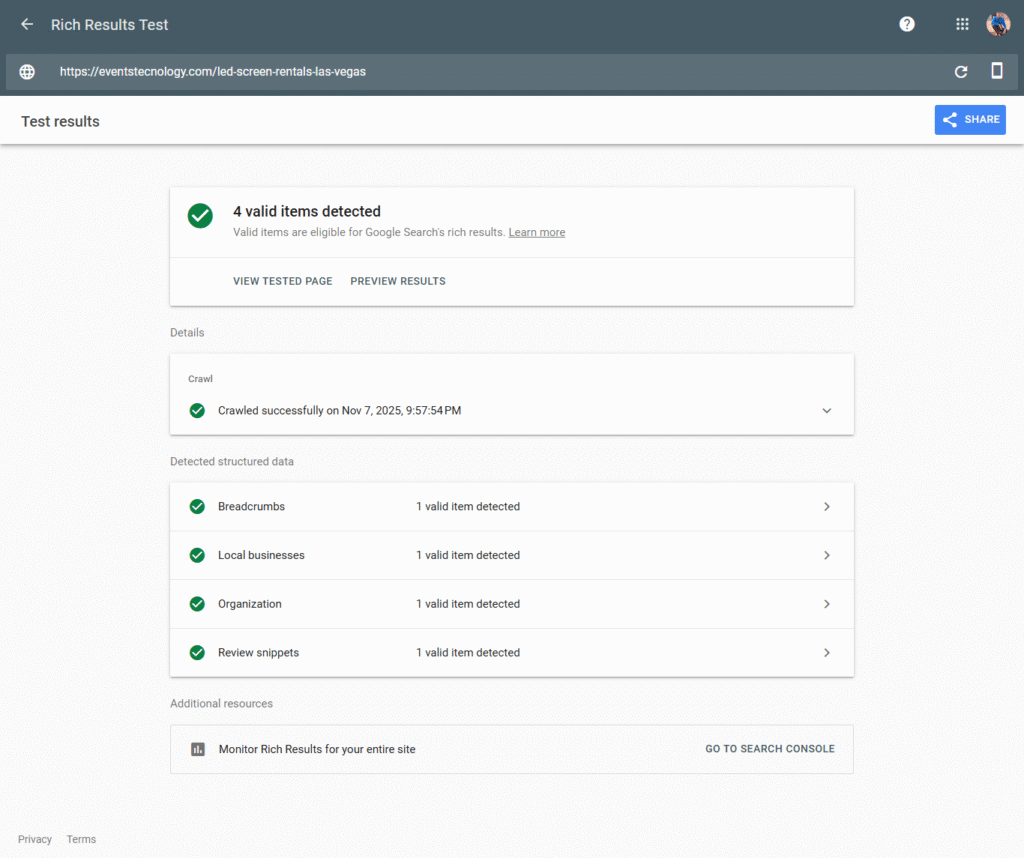Open the help question mark icon
Image resolution: width=1024 pixels, height=858 pixels.
[x=907, y=24]
